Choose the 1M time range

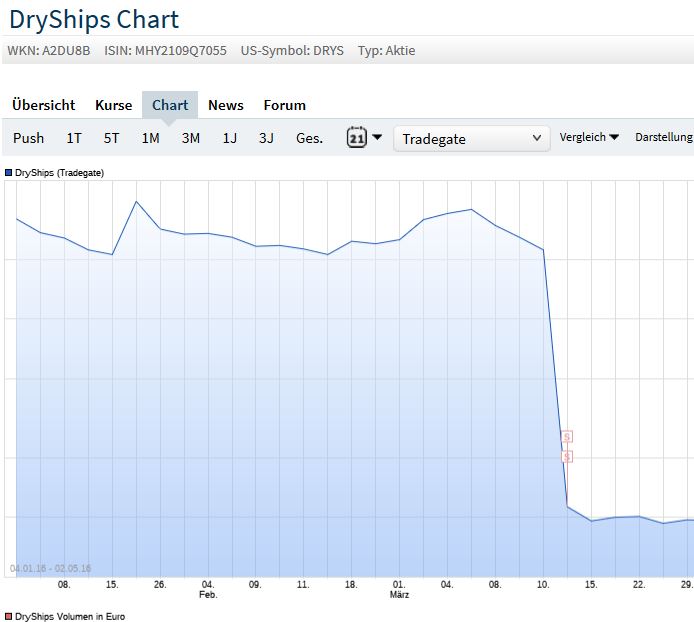click(x=150, y=138)
